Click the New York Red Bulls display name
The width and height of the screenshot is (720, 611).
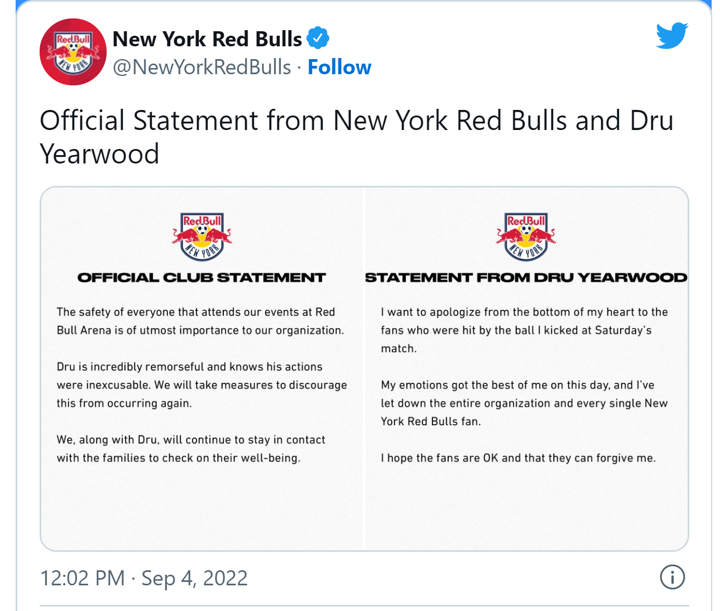click(207, 39)
